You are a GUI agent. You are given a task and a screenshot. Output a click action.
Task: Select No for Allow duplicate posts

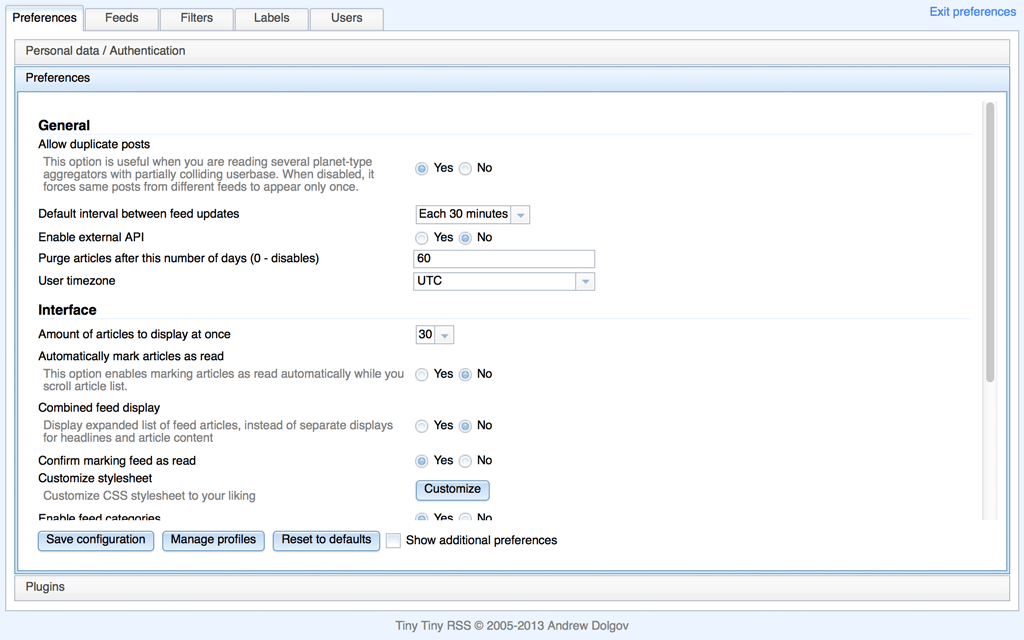(x=466, y=169)
